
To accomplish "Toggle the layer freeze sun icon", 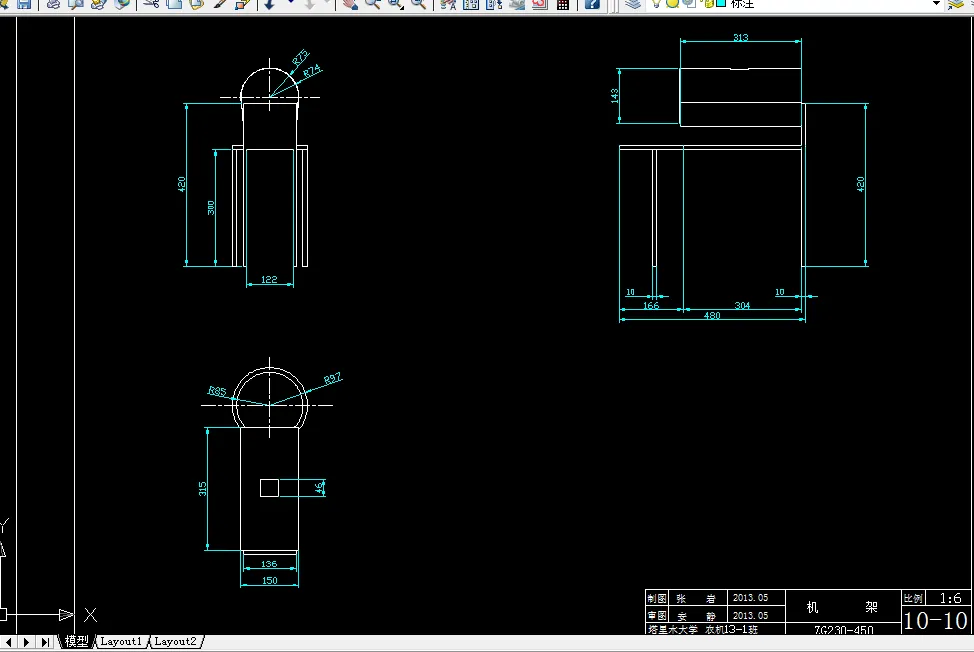I will [673, 3].
